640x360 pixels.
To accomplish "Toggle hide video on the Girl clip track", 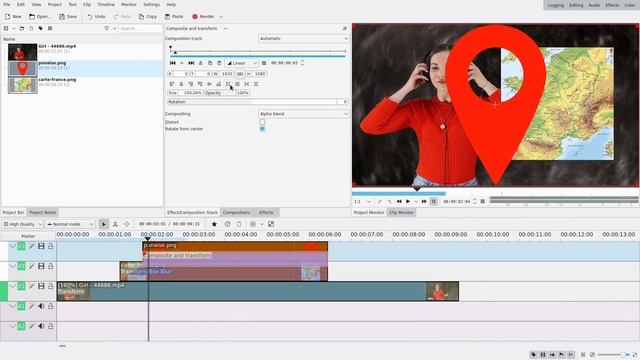I will click(41, 287).
